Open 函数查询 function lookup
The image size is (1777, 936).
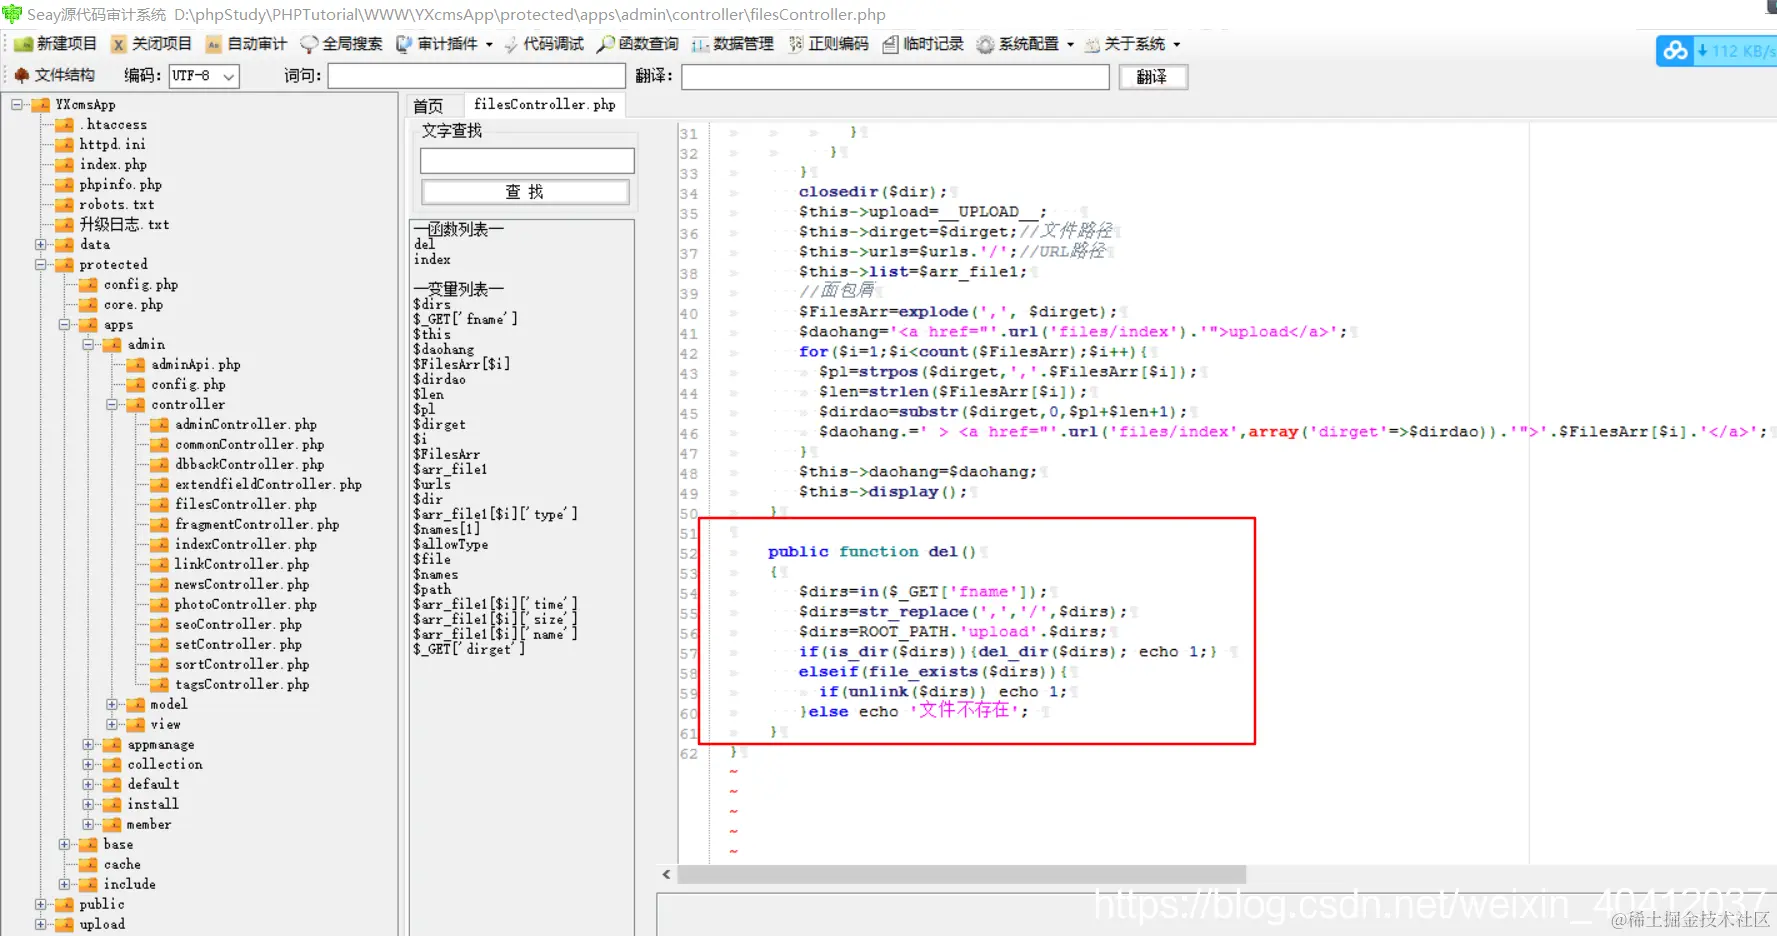pos(638,44)
